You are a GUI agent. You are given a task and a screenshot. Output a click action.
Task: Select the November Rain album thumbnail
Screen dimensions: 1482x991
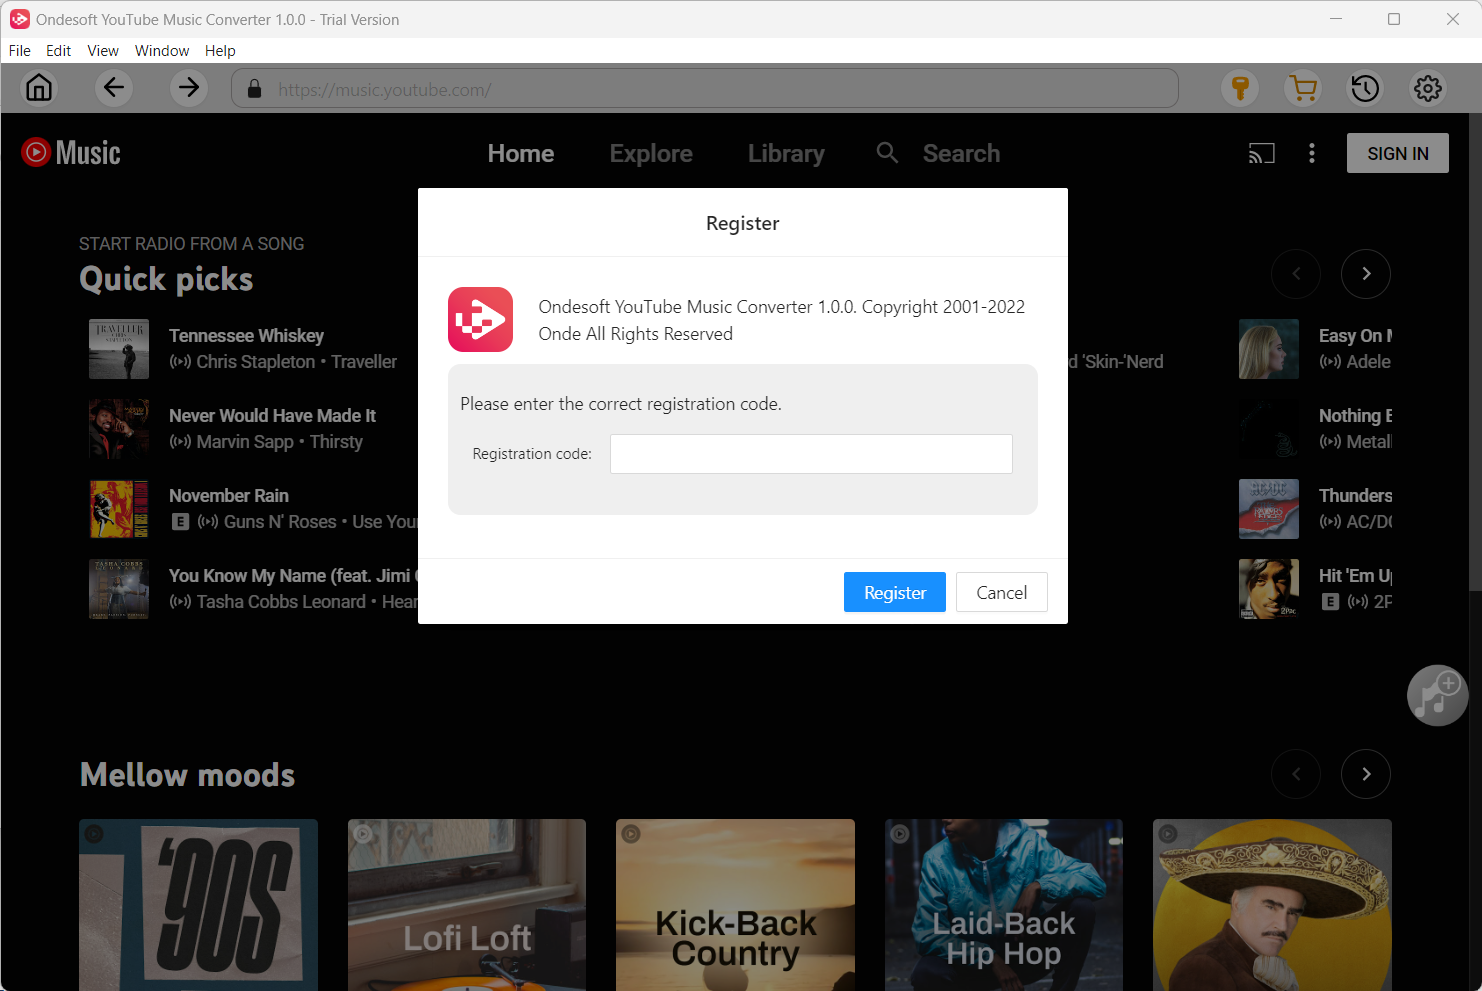point(119,509)
